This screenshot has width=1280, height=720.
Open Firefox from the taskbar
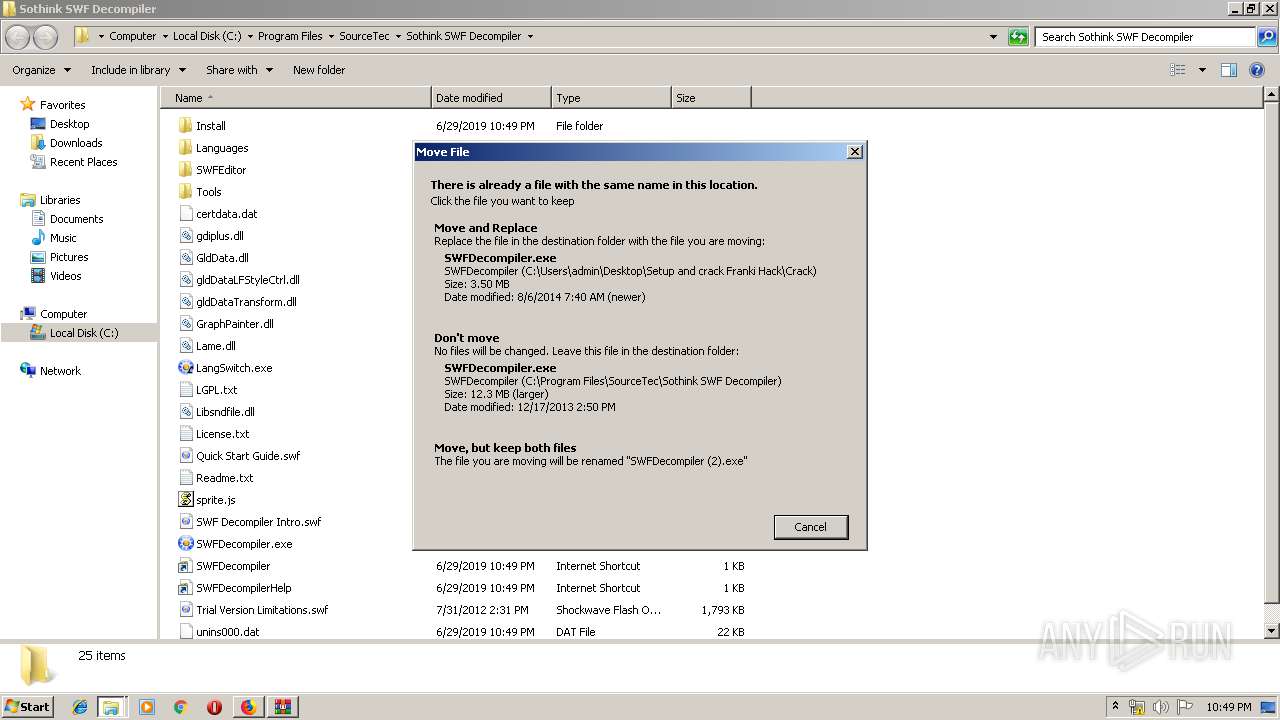click(248, 707)
